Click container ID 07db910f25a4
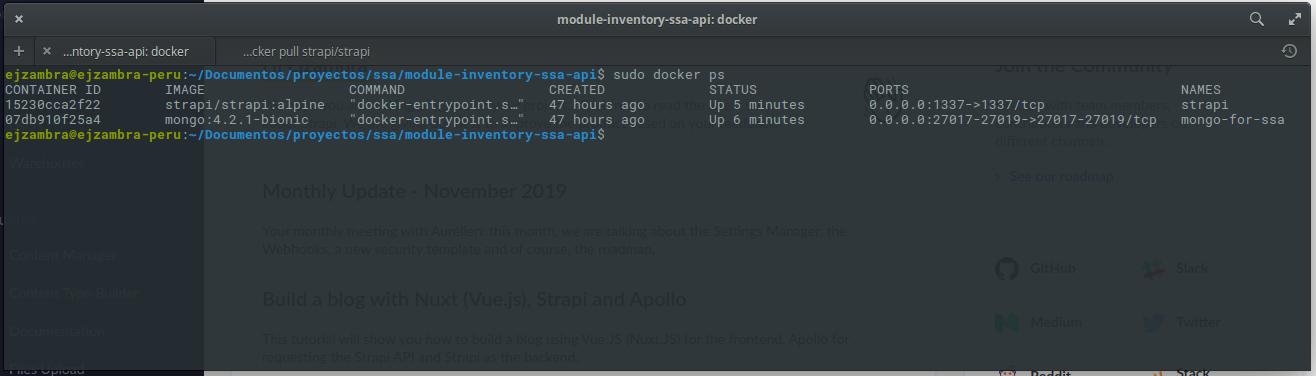1316x376 pixels. click(x=53, y=120)
